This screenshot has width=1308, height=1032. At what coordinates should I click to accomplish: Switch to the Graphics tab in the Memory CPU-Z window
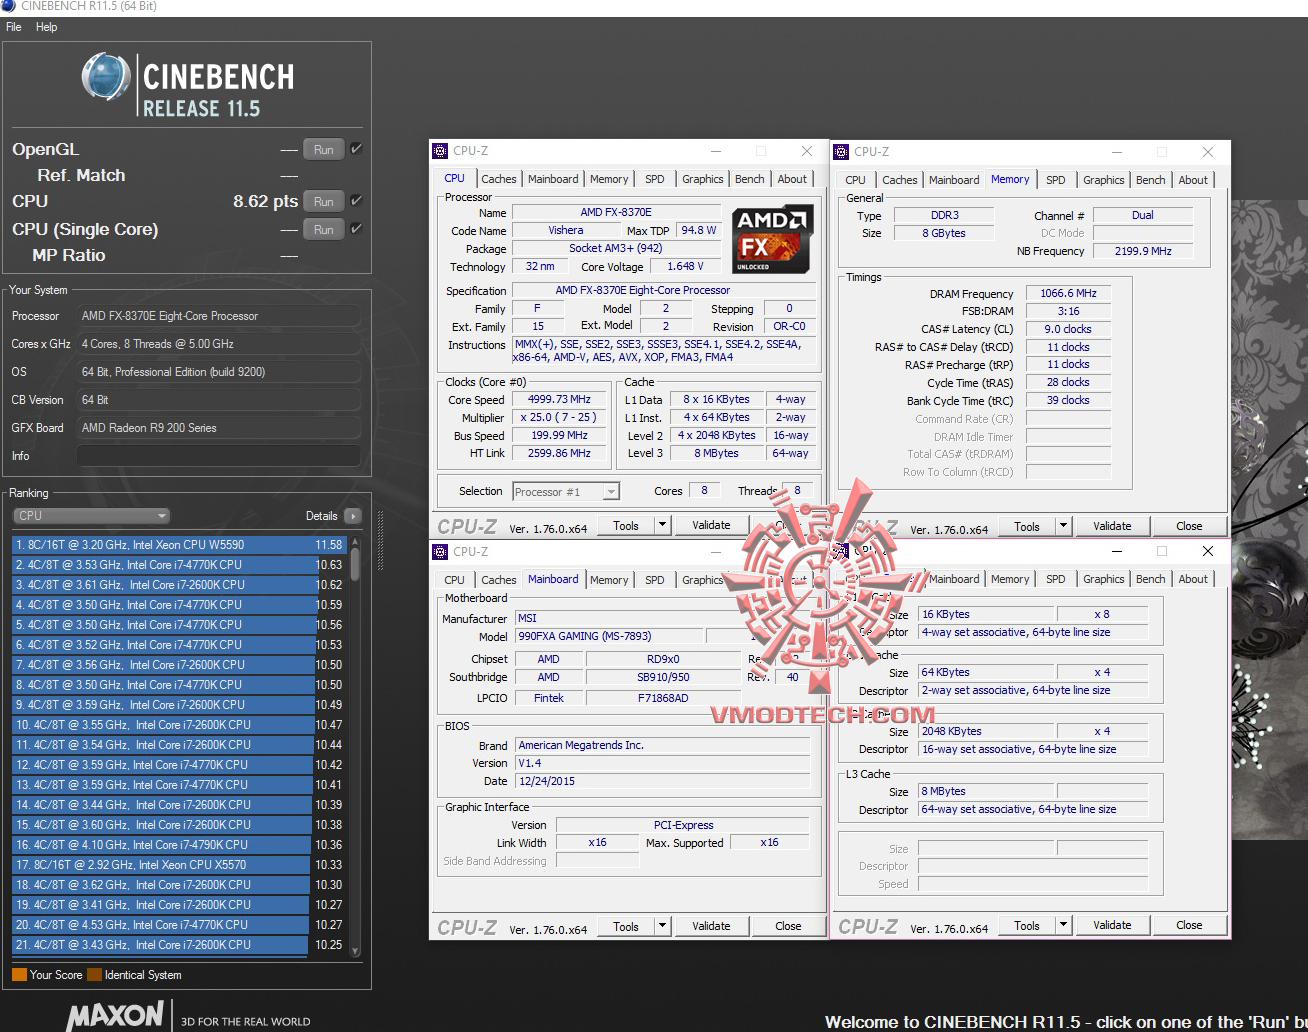[x=1104, y=180]
